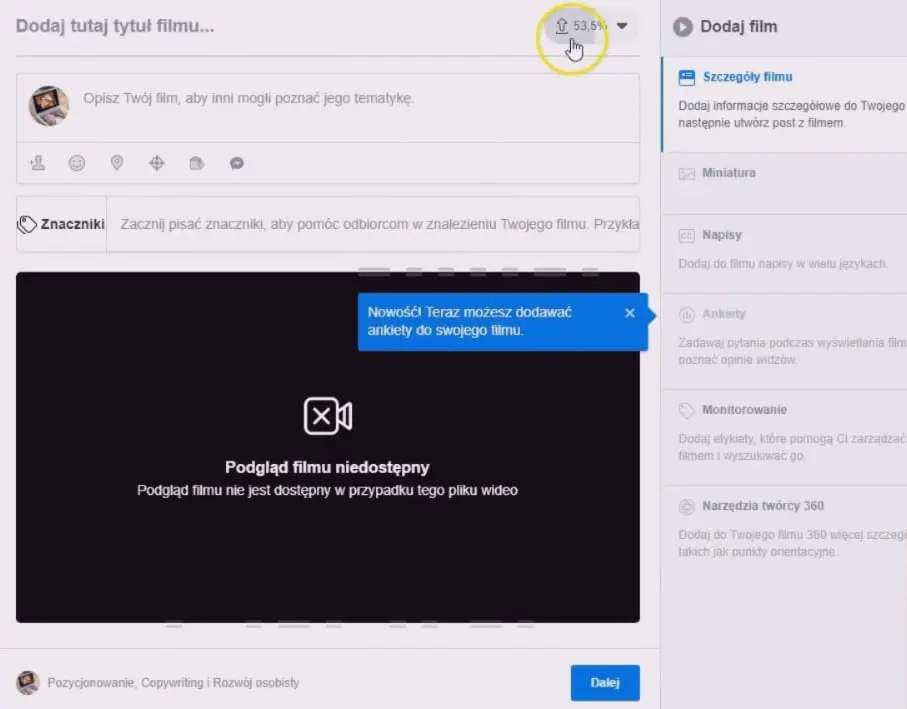Click the Napisy CC icon
This screenshot has height=709, width=907.
687,235
